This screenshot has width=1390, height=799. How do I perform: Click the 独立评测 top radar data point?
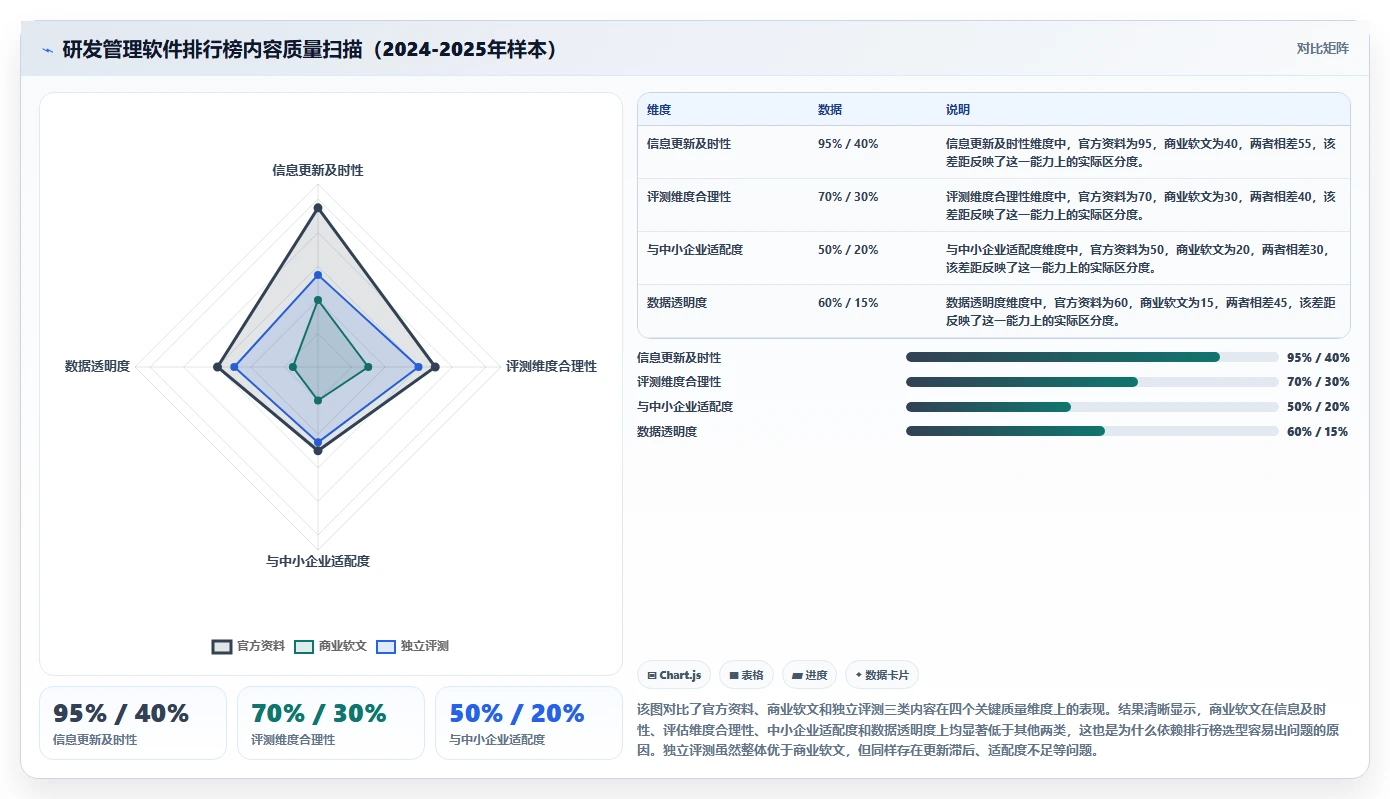click(318, 274)
